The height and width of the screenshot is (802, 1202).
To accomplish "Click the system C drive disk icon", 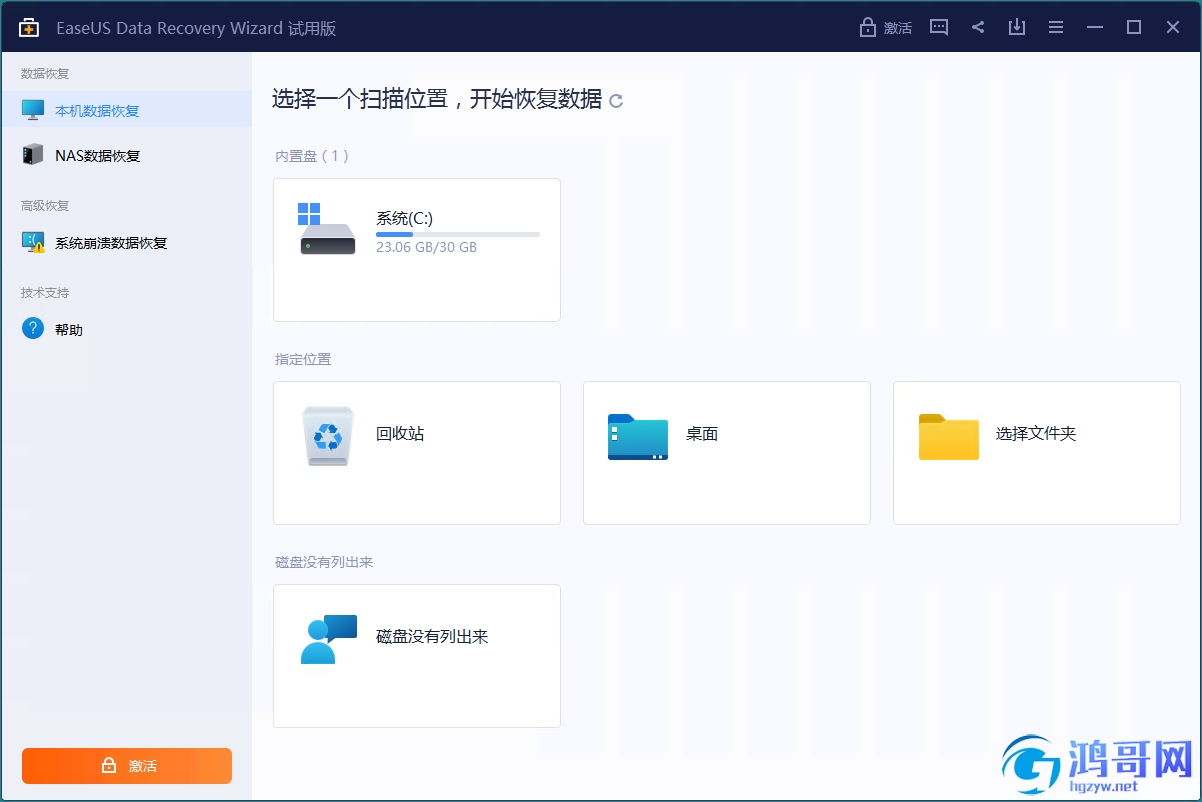I will pos(327,229).
